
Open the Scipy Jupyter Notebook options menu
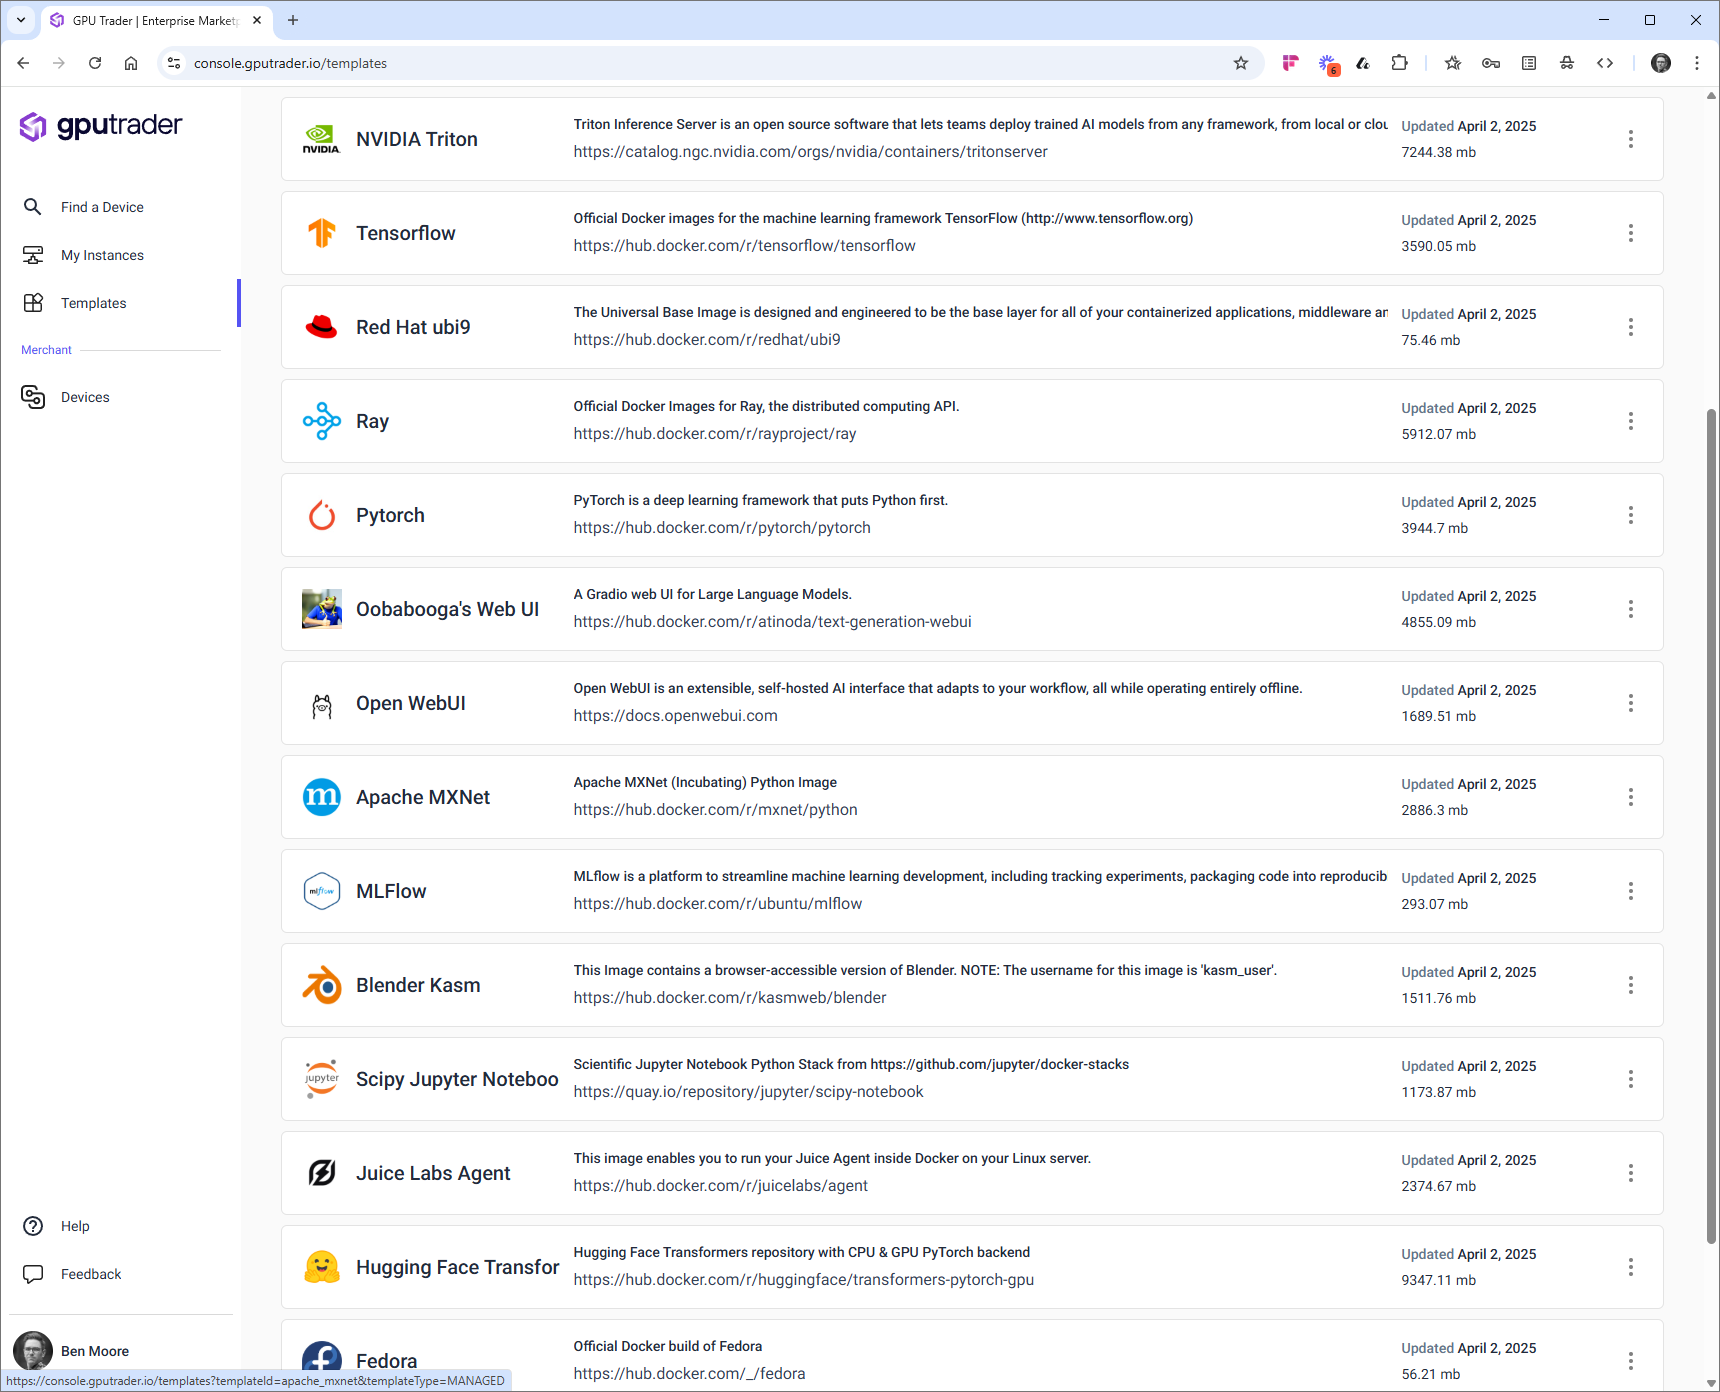[1630, 1079]
